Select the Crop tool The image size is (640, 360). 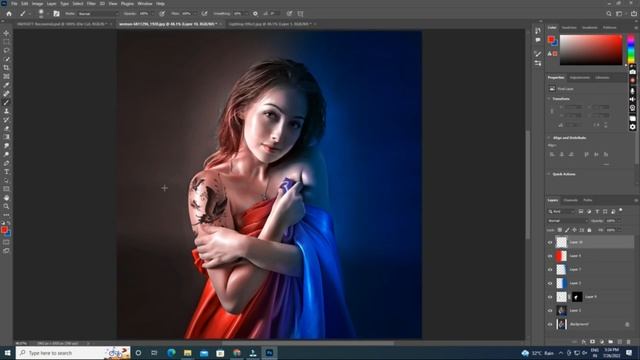(6, 68)
